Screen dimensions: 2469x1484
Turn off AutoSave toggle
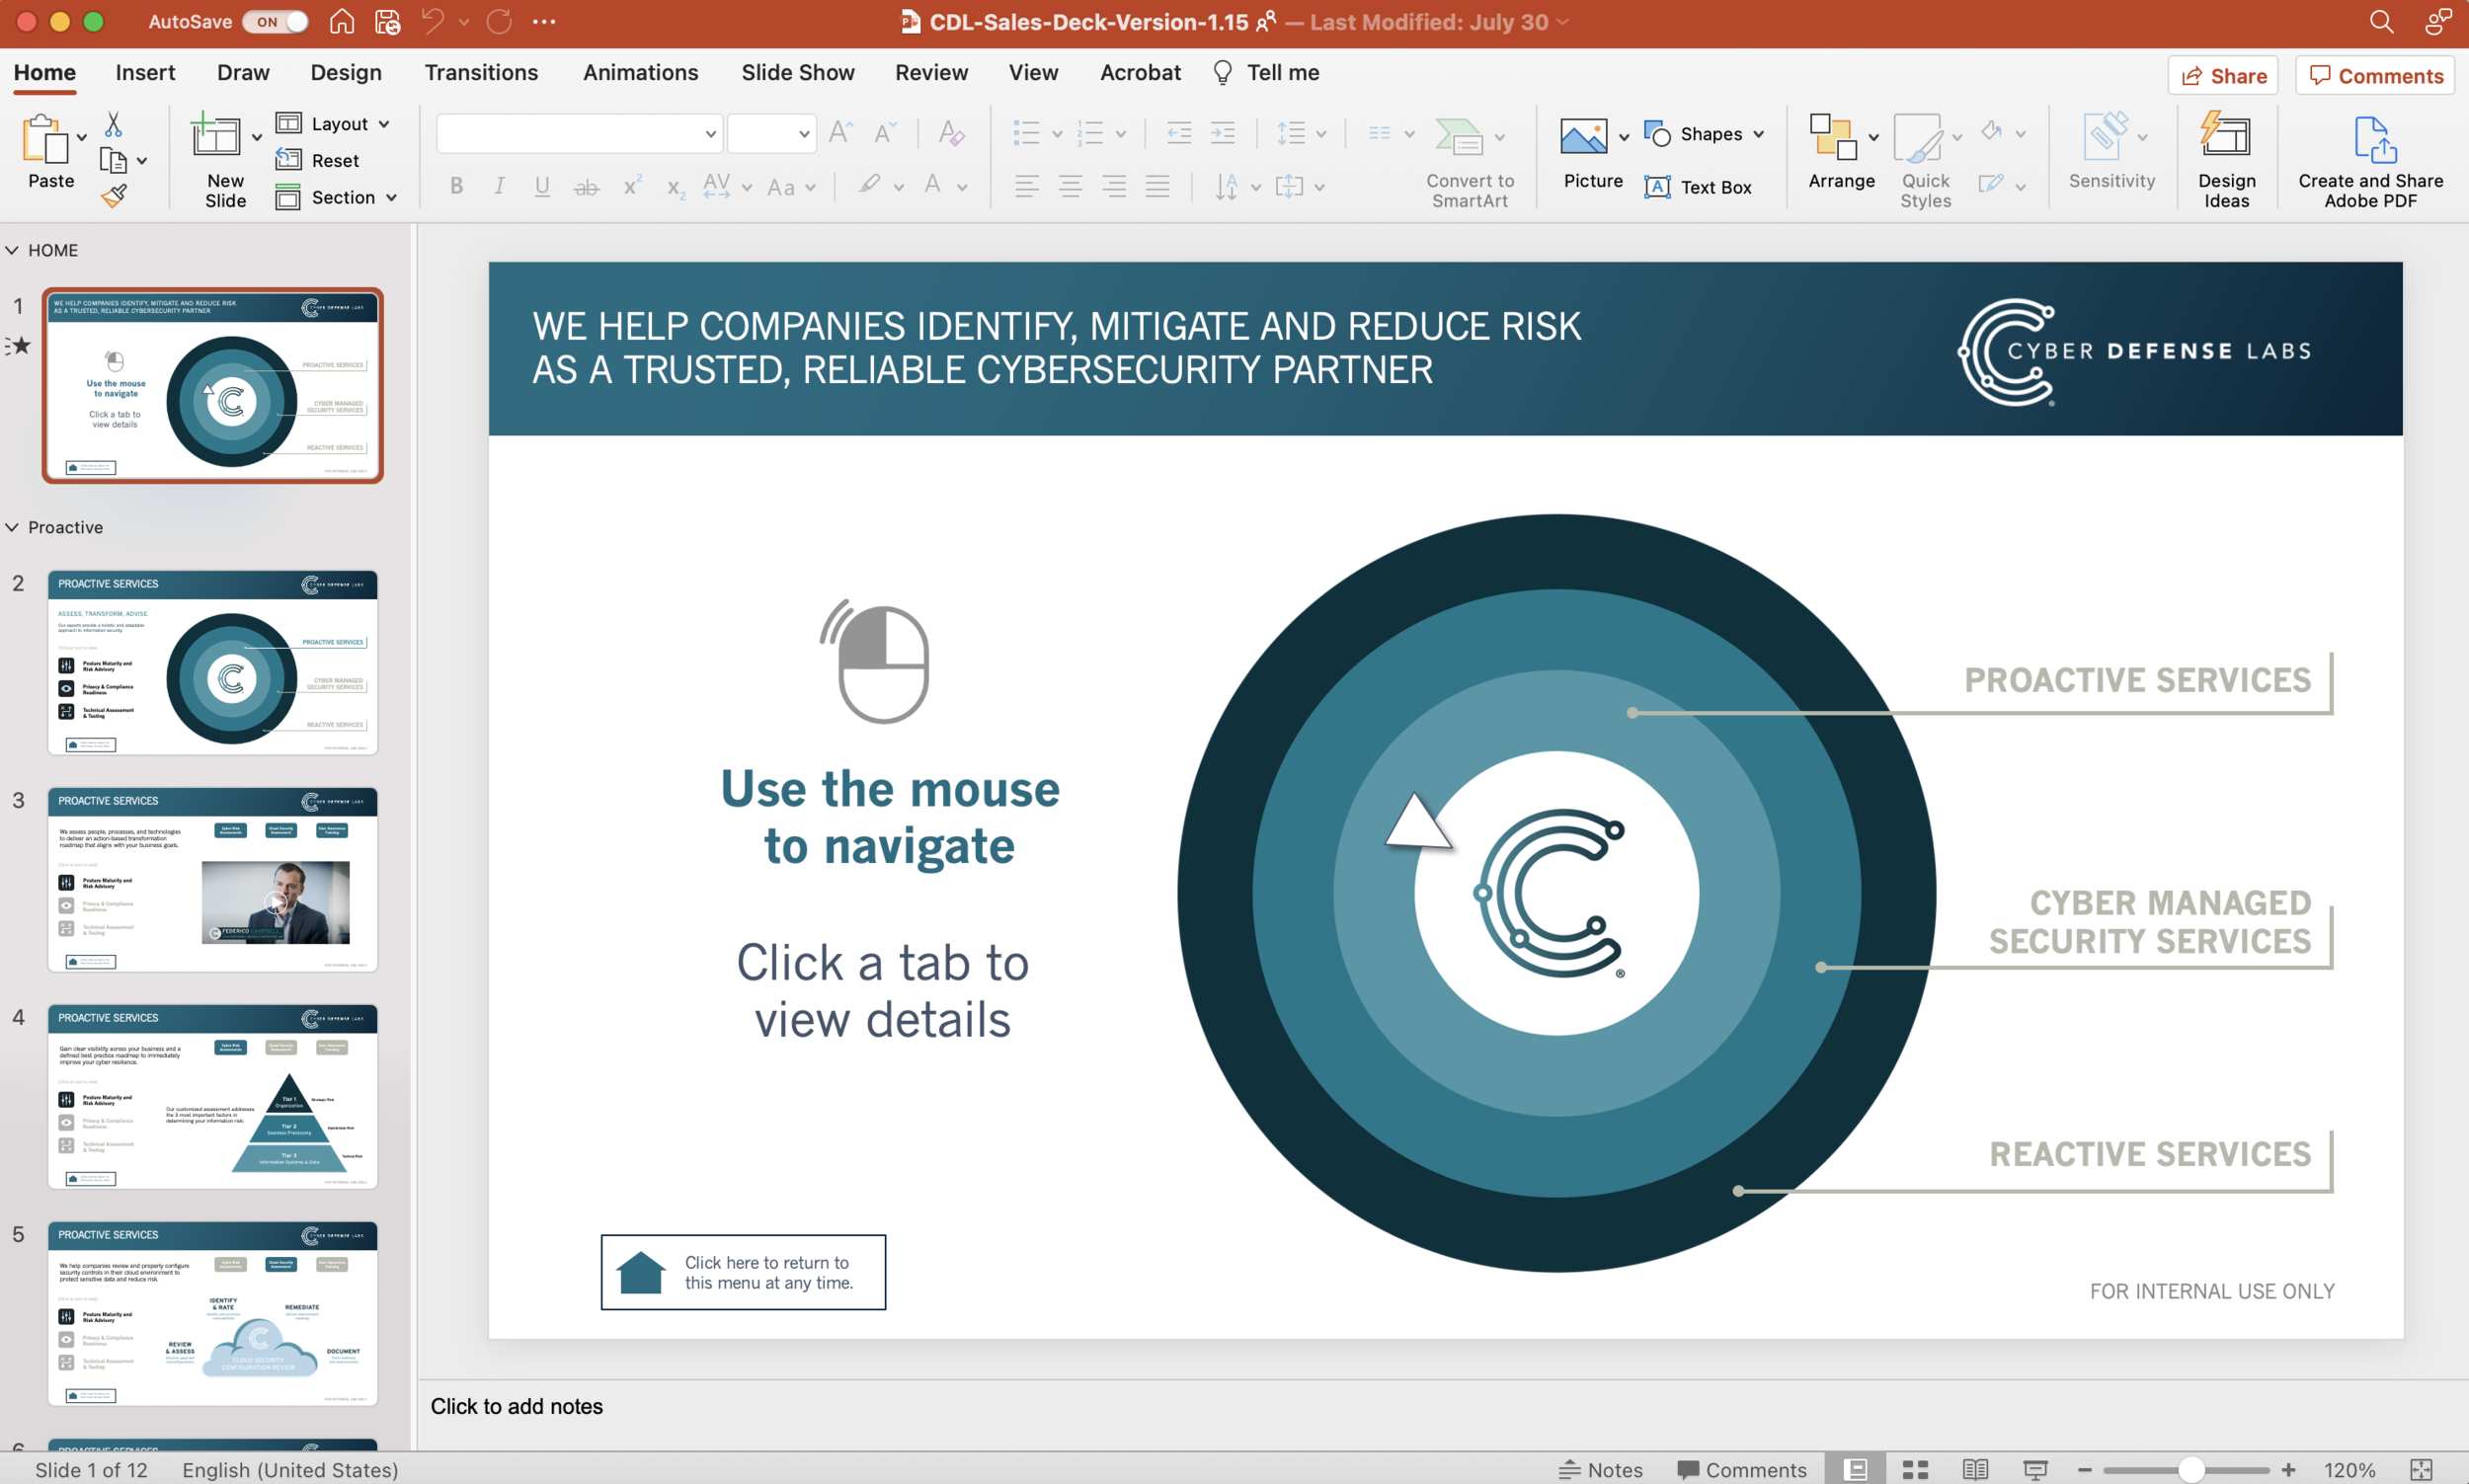pyautogui.click(x=275, y=22)
